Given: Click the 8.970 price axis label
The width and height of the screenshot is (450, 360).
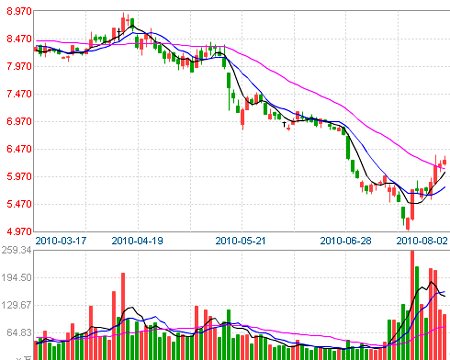Looking at the screenshot, I should click(19, 11).
